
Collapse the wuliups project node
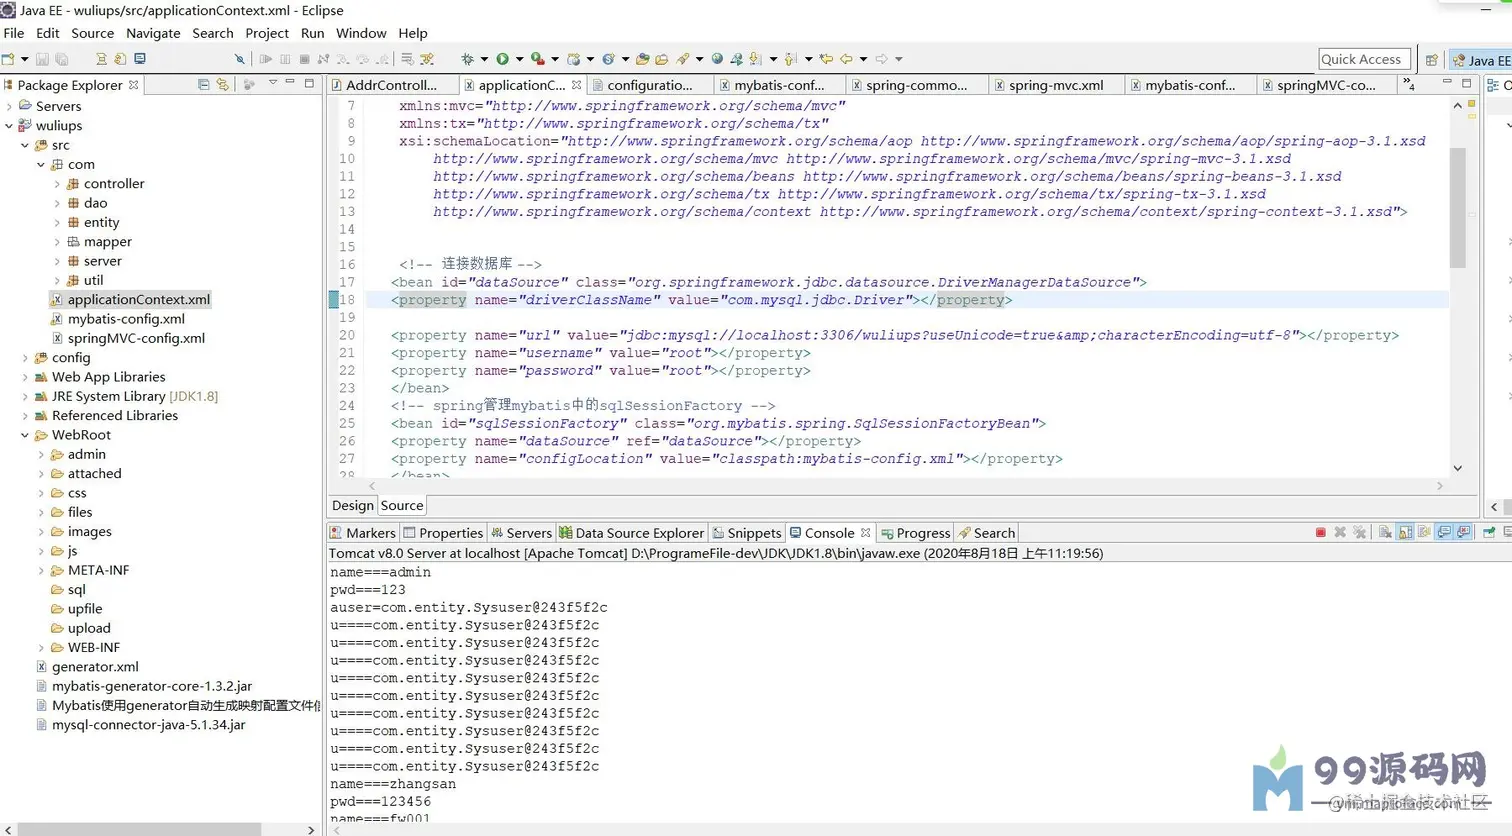click(x=9, y=126)
